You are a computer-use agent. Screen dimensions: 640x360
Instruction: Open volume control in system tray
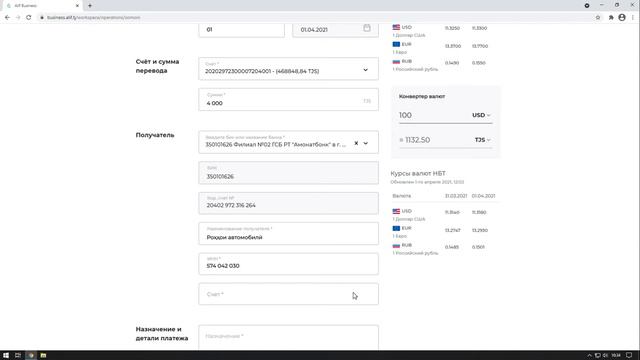pyautogui.click(x=605, y=356)
